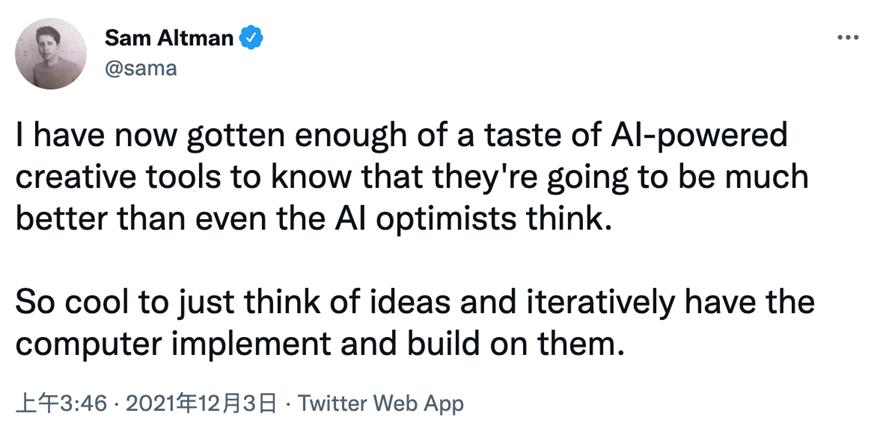Image resolution: width=886 pixels, height=434 pixels.
Task: Click the blue verified badge
Action: [255, 39]
